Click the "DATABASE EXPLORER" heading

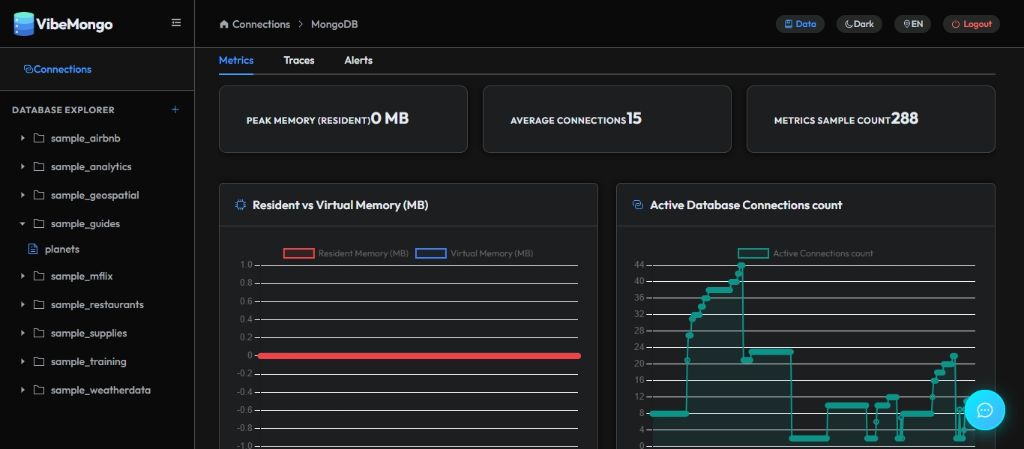click(x=63, y=110)
